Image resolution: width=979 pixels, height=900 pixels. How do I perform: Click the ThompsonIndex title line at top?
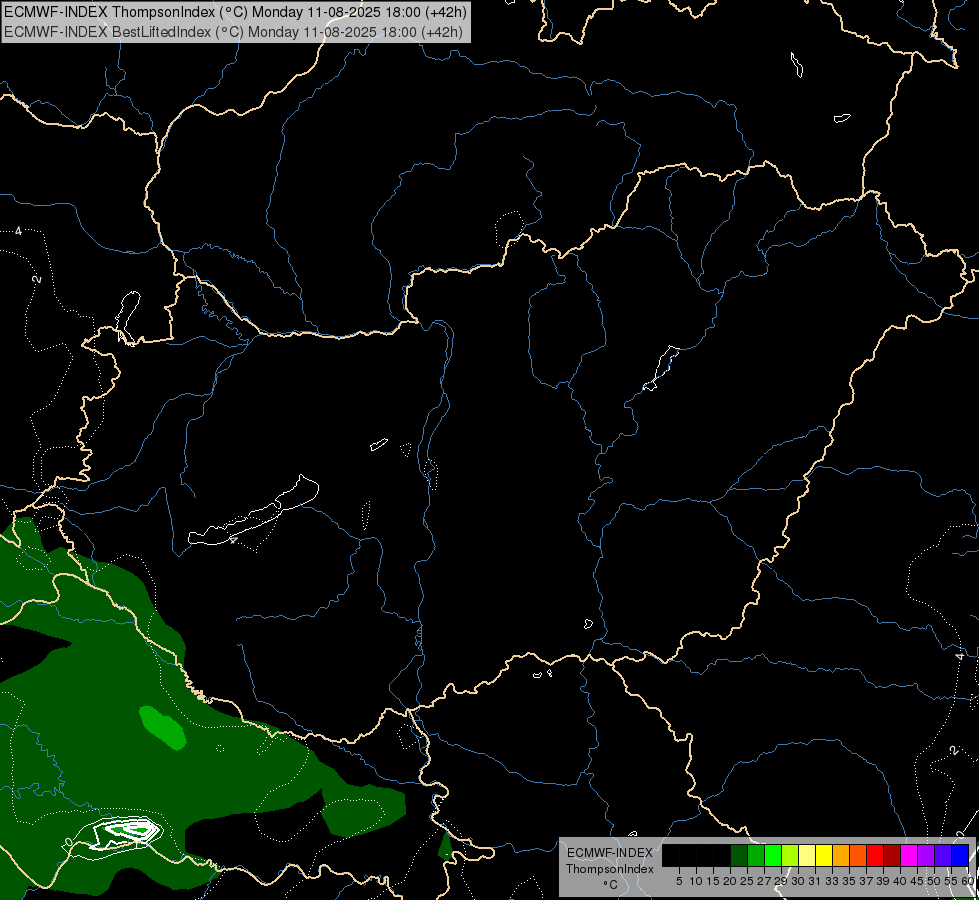point(235,12)
